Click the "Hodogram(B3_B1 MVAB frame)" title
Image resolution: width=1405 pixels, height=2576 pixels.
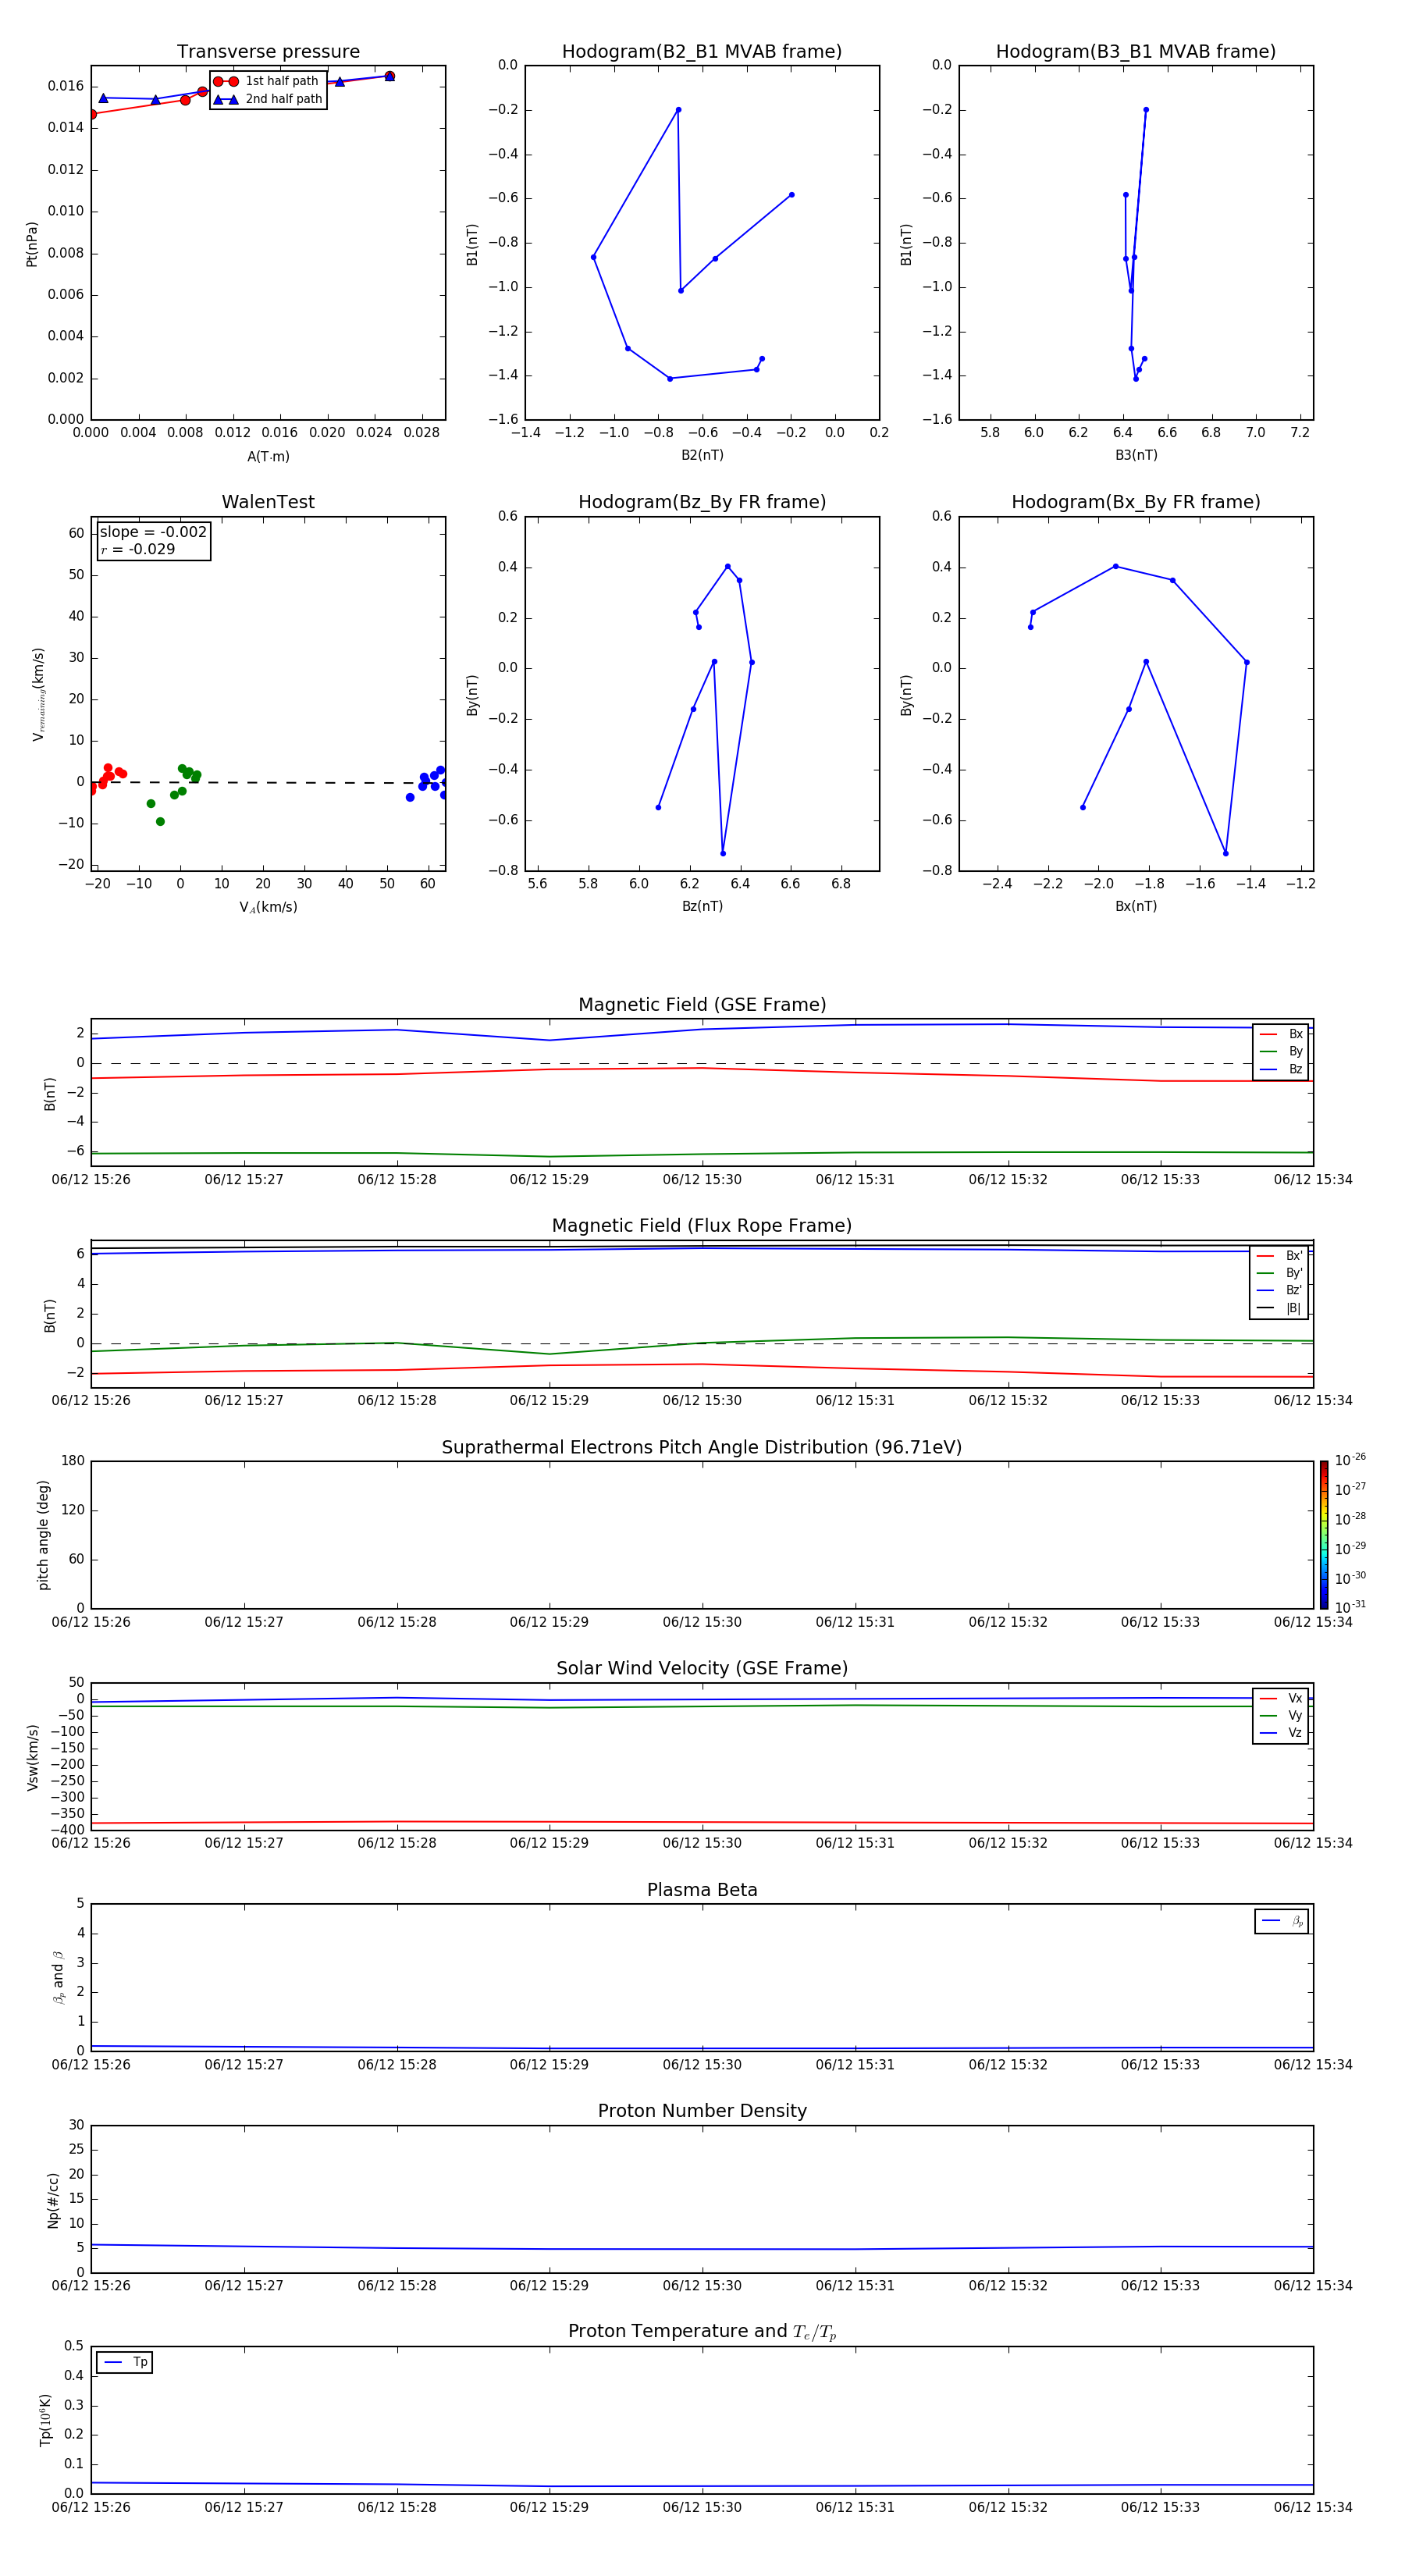1136,52
